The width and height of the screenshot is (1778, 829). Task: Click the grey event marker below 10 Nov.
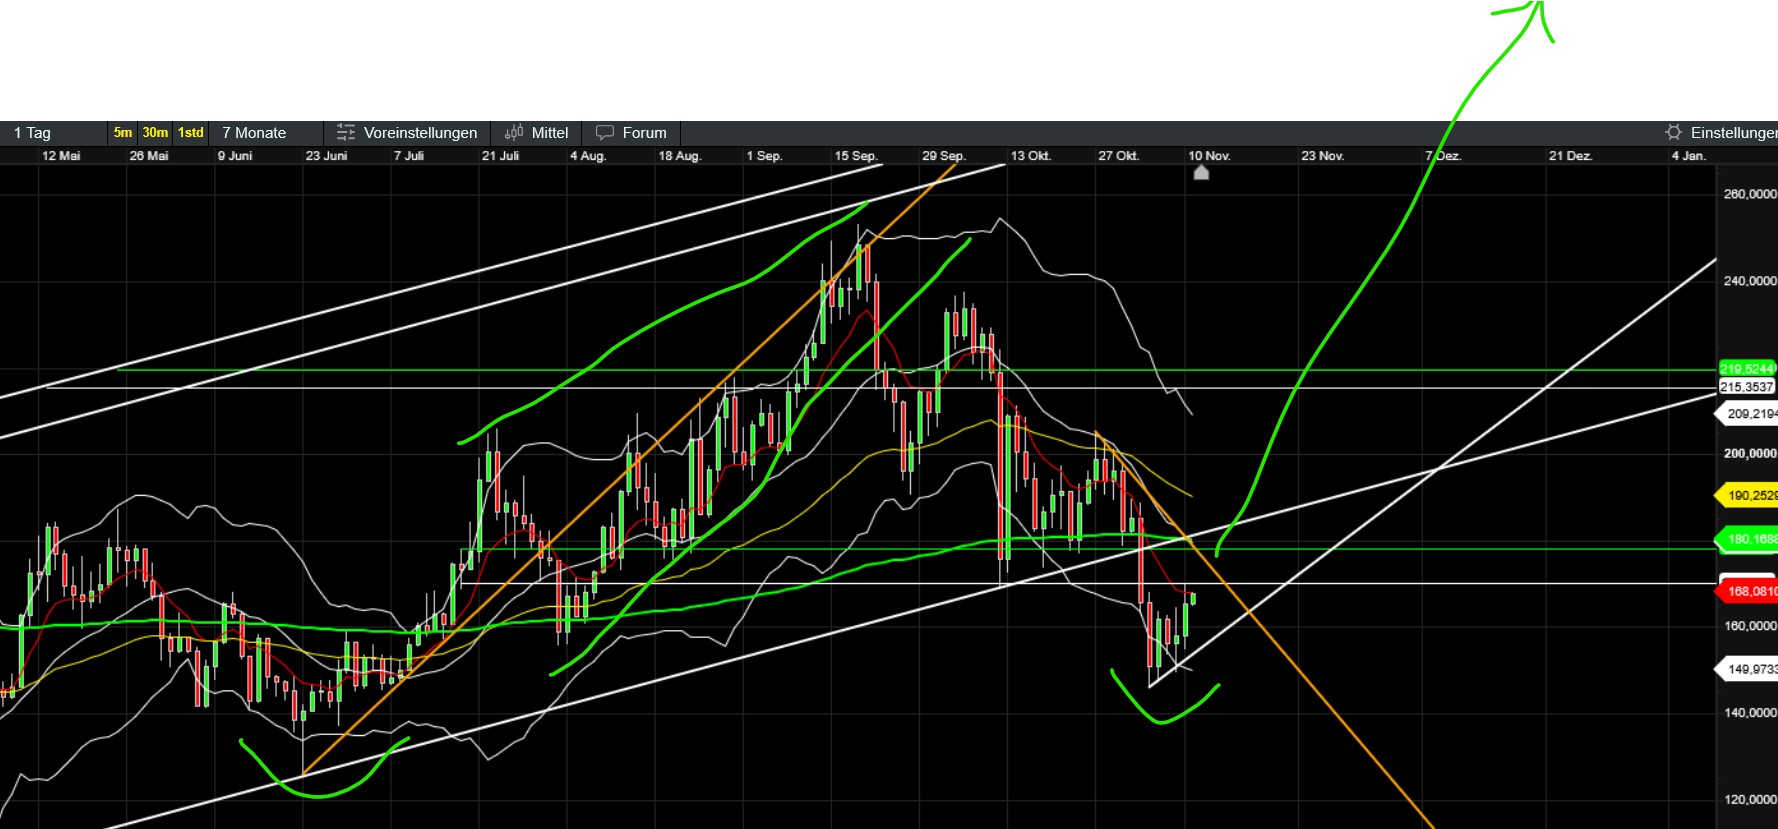tap(1201, 173)
